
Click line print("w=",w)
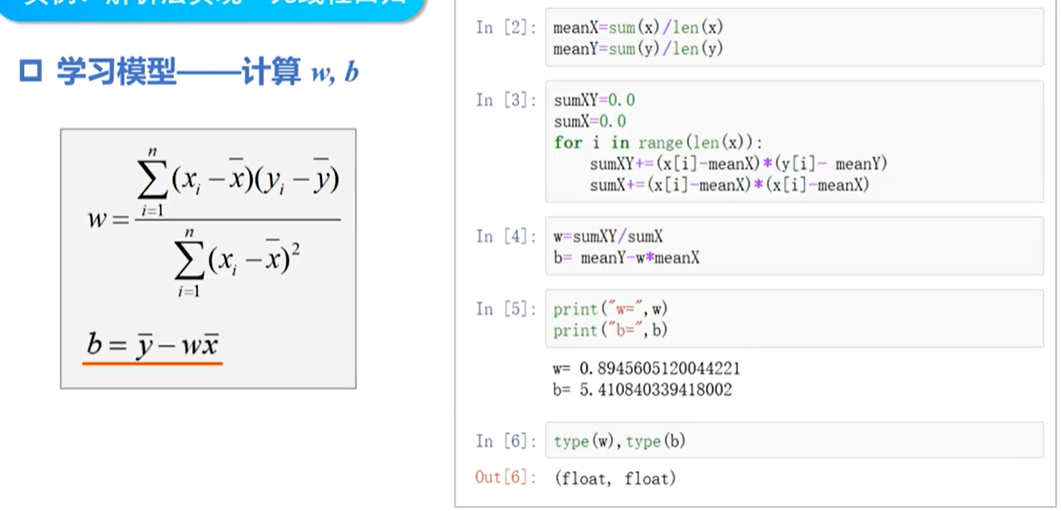(x=610, y=309)
